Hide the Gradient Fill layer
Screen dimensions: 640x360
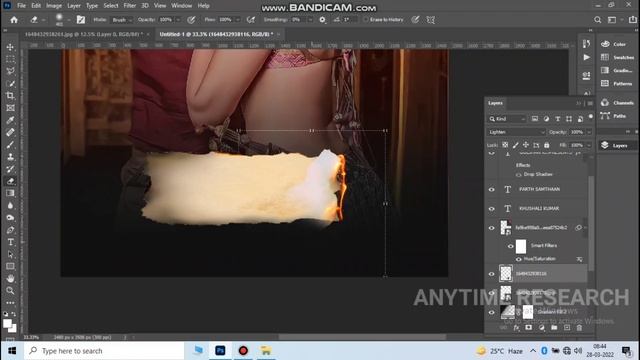(491, 312)
